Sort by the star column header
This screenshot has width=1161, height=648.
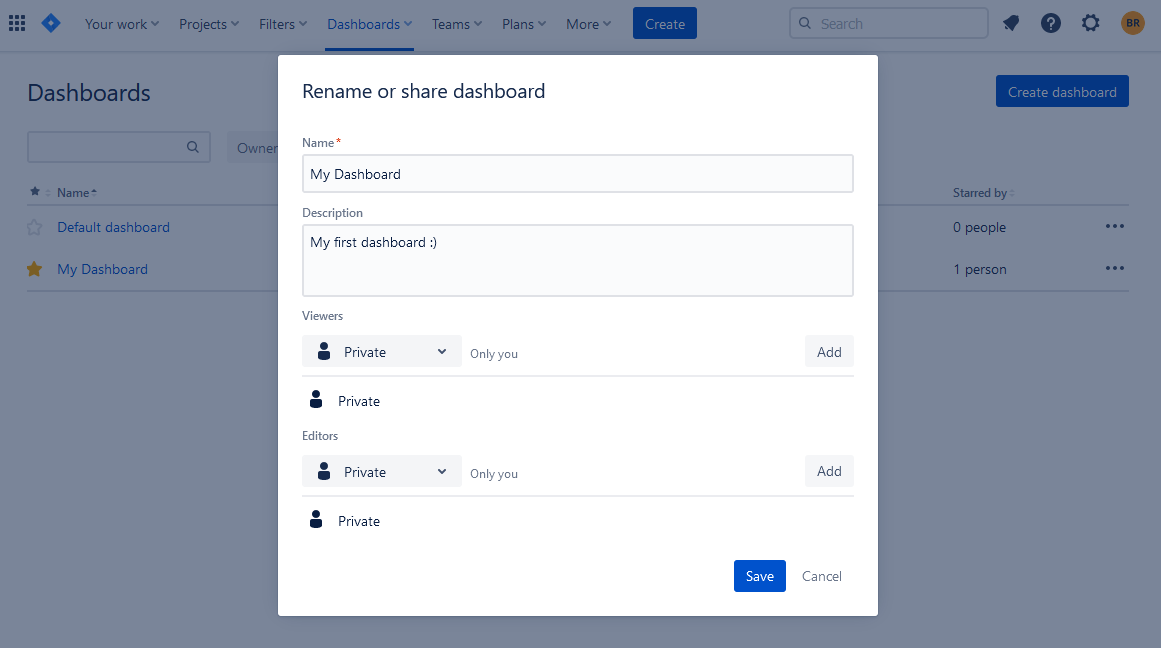(x=39, y=192)
